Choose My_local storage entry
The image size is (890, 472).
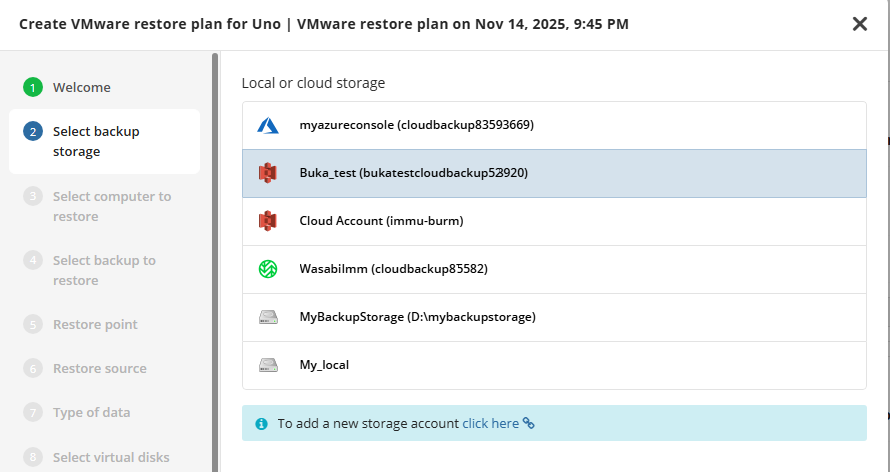click(324, 365)
